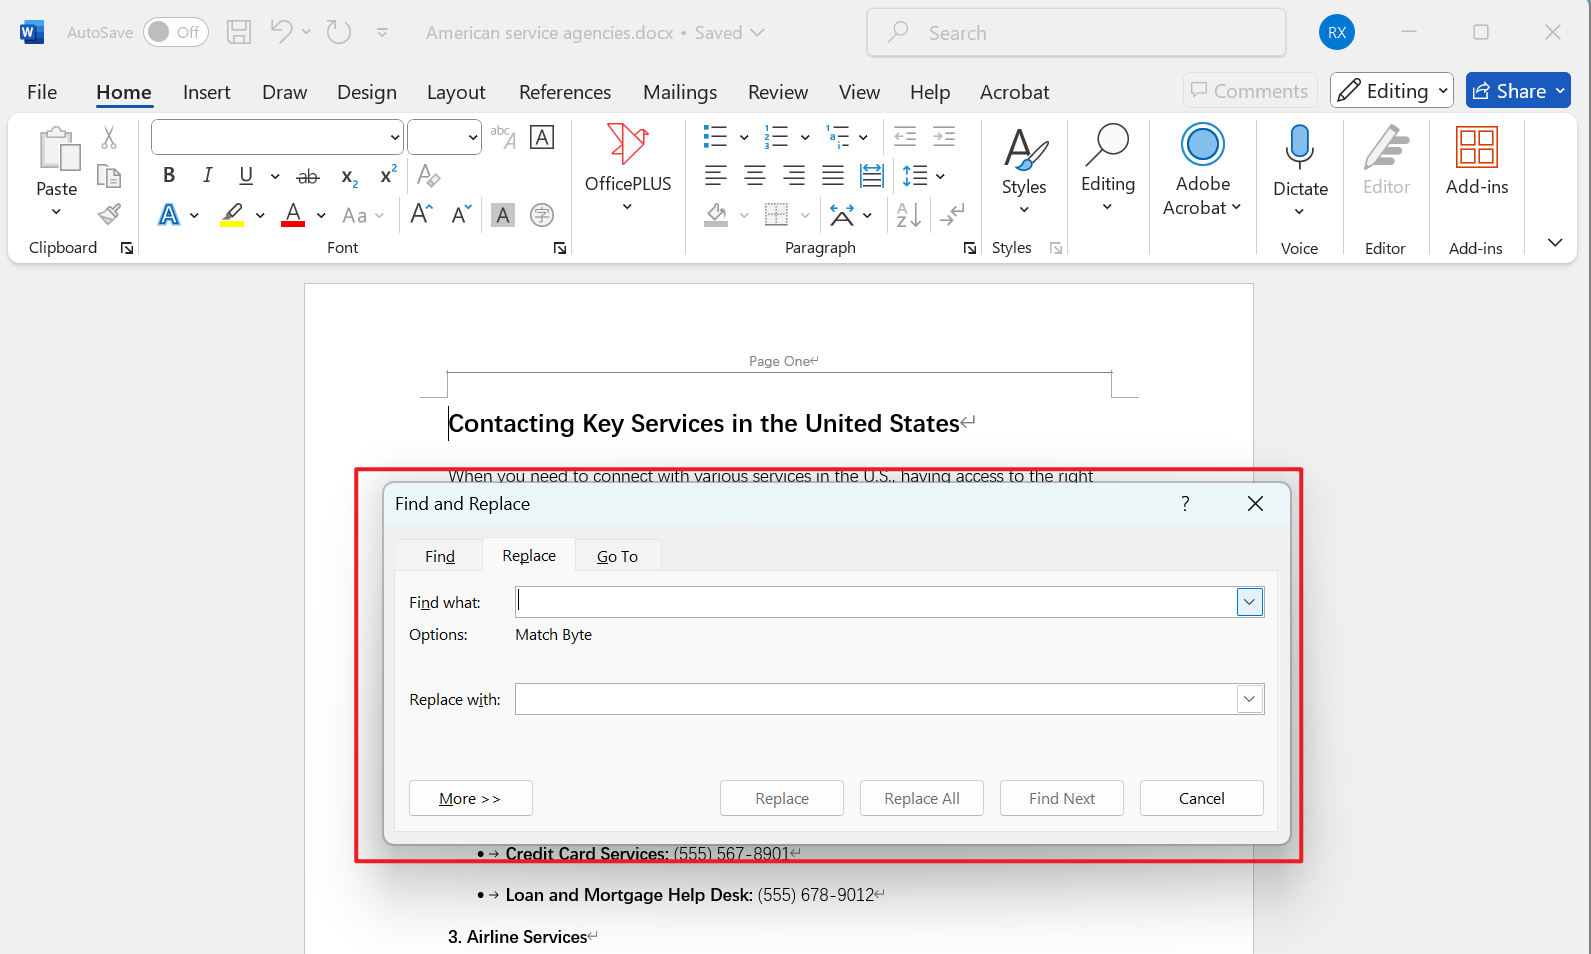Click the More >> button
Viewport: 1591px width, 954px height.
tap(470, 798)
